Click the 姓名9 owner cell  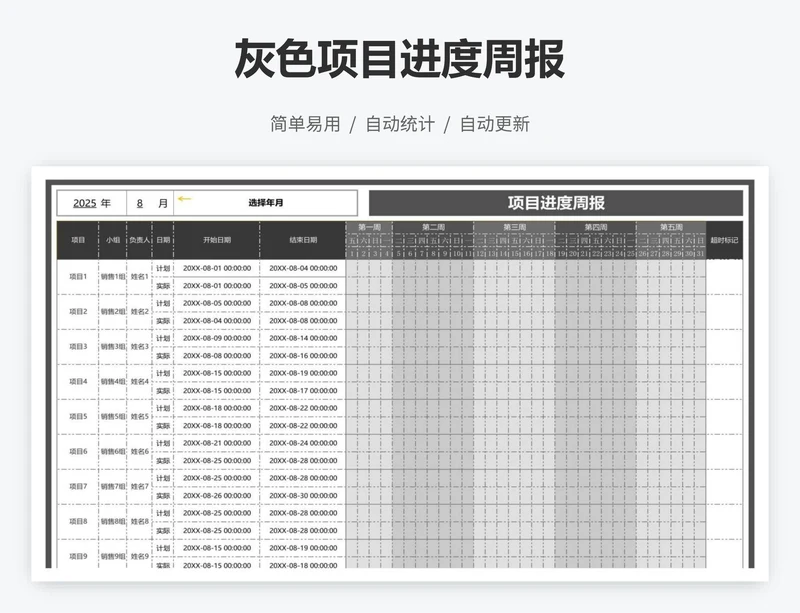coord(139,556)
